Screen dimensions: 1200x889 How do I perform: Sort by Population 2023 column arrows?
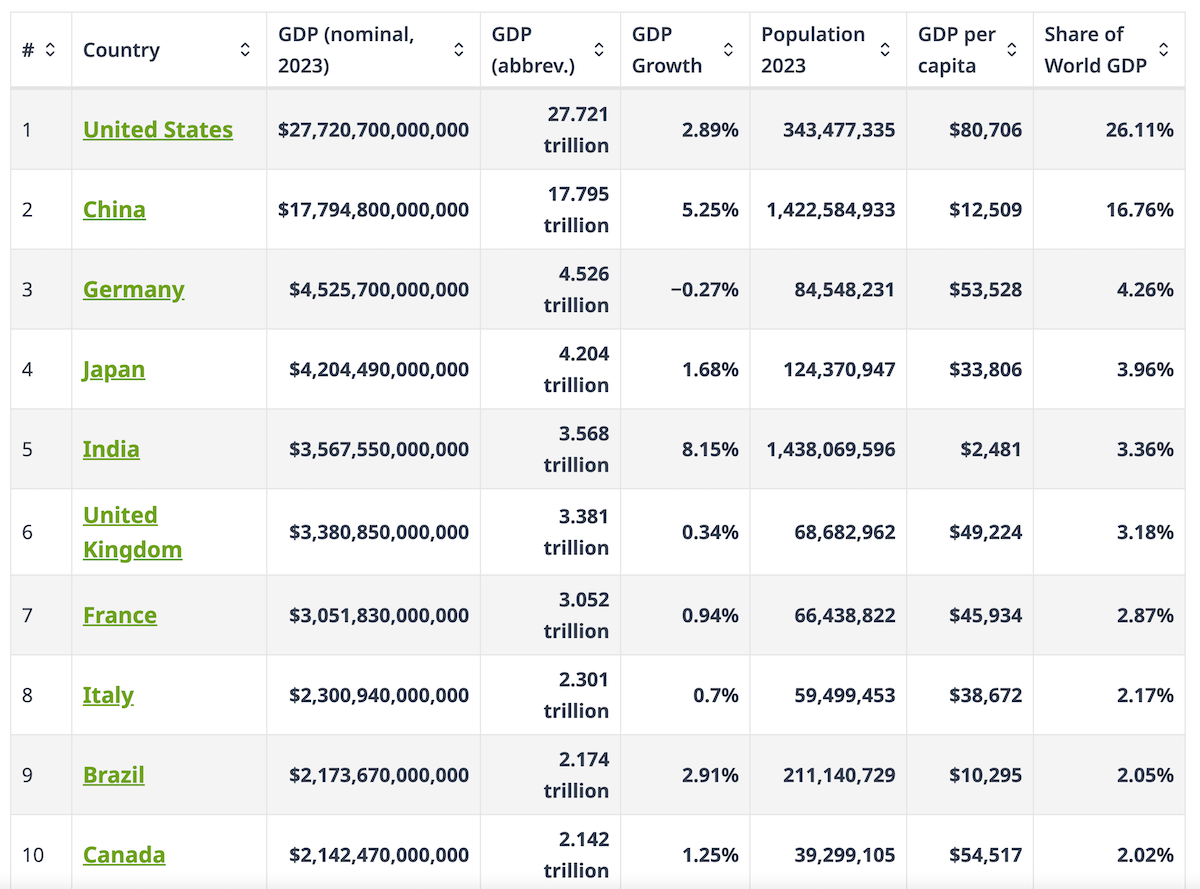(885, 50)
